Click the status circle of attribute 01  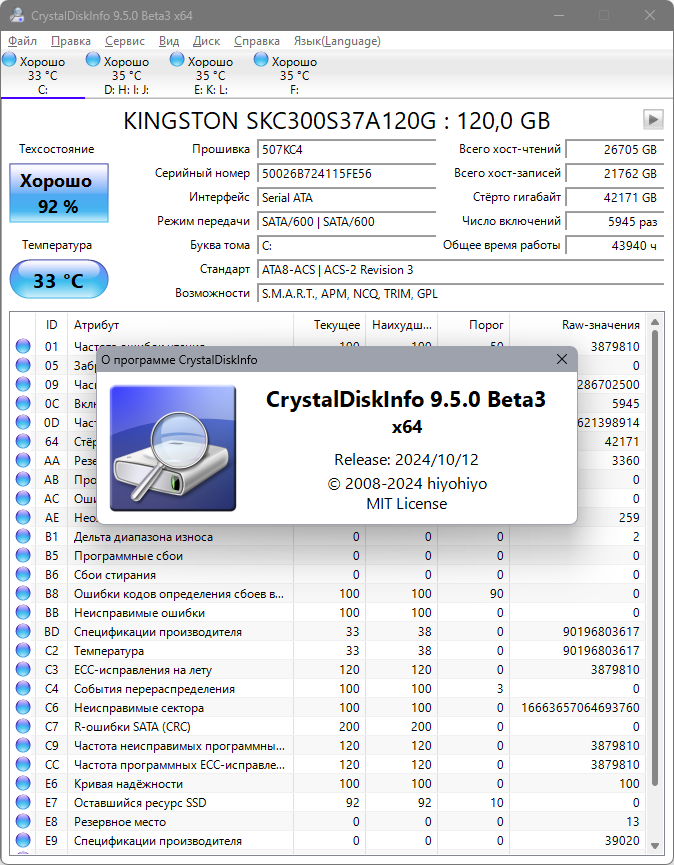click(23, 346)
